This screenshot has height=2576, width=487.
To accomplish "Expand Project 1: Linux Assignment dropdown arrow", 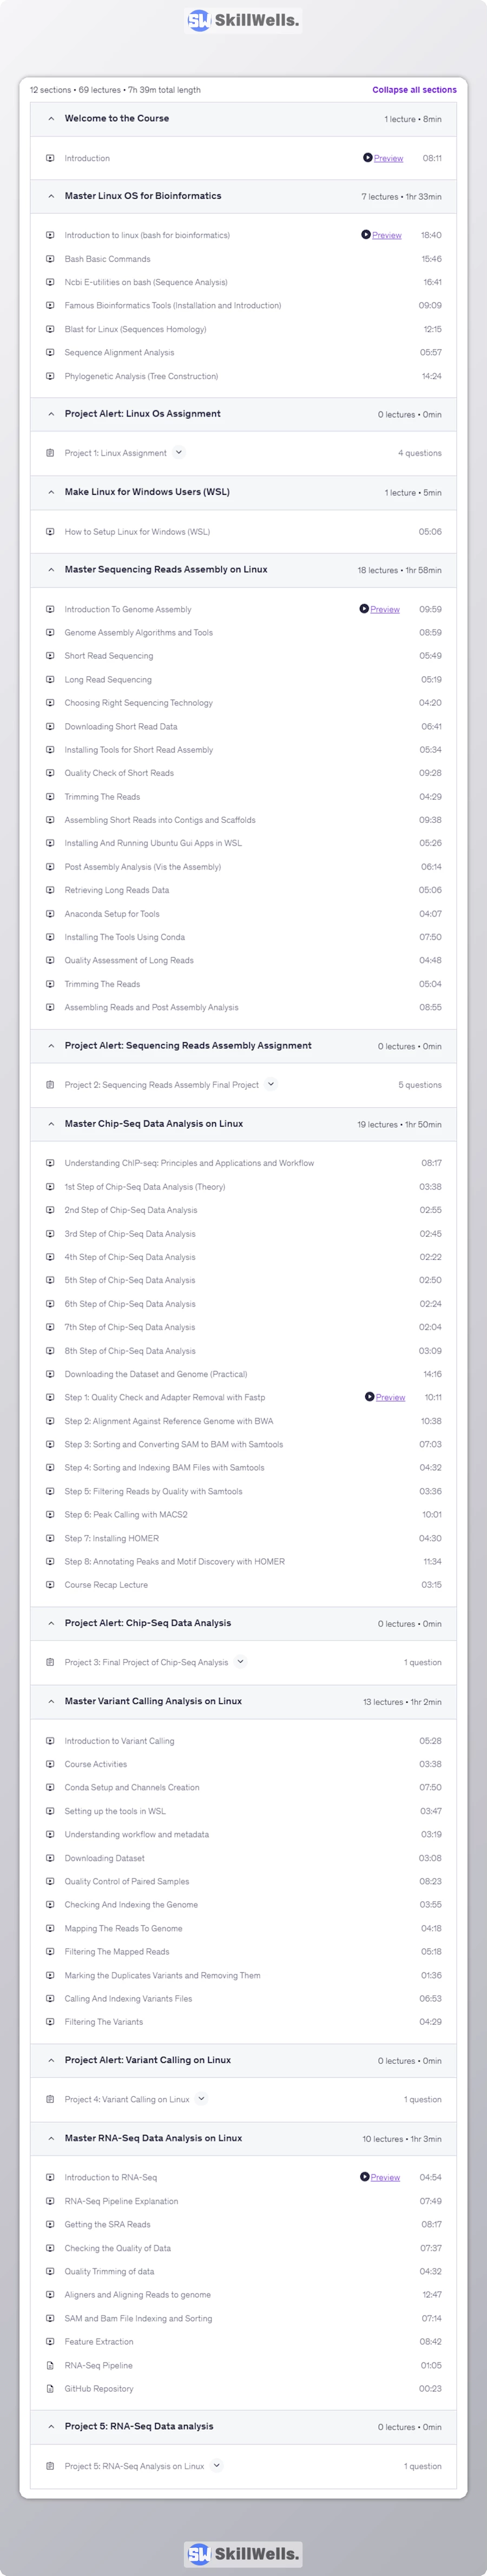I will [x=179, y=452].
